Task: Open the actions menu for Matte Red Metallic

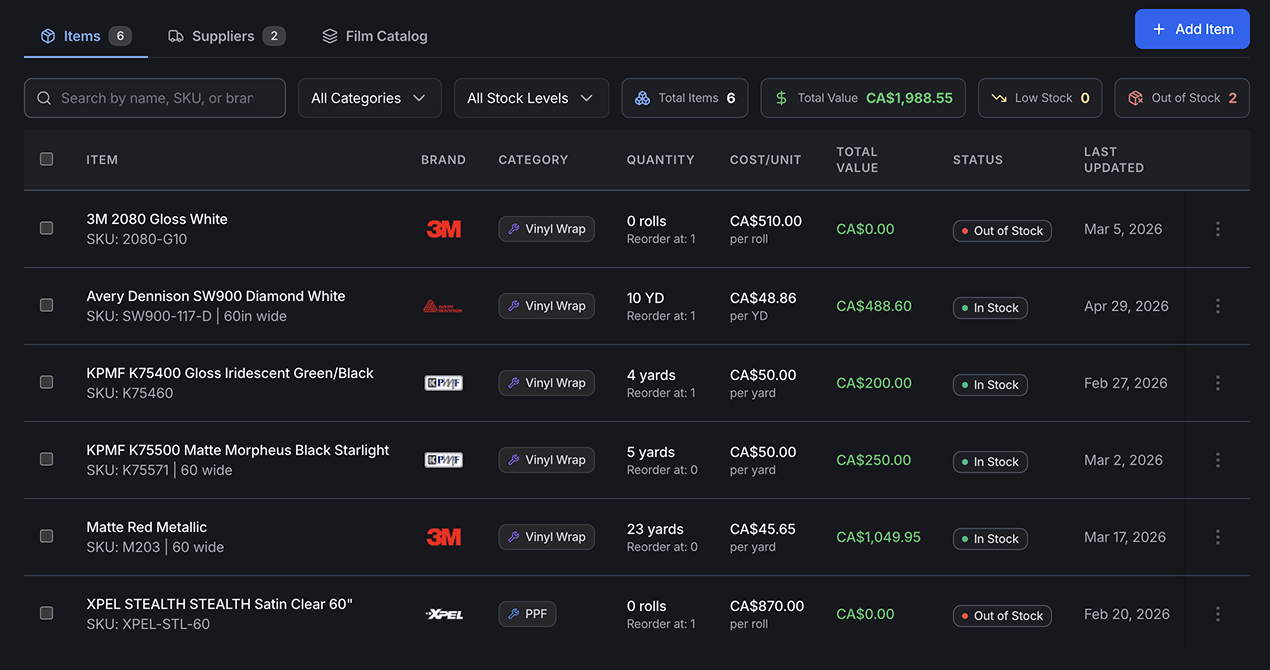Action: click(1218, 537)
